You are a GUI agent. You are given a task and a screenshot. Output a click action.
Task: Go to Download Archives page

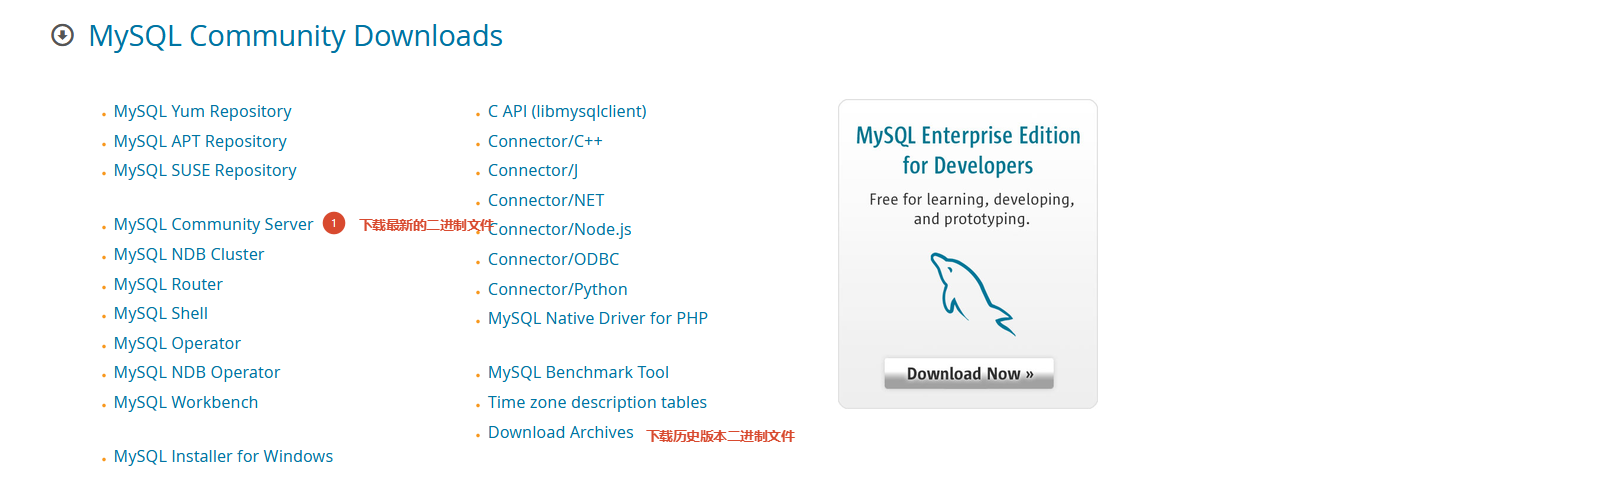click(x=561, y=432)
